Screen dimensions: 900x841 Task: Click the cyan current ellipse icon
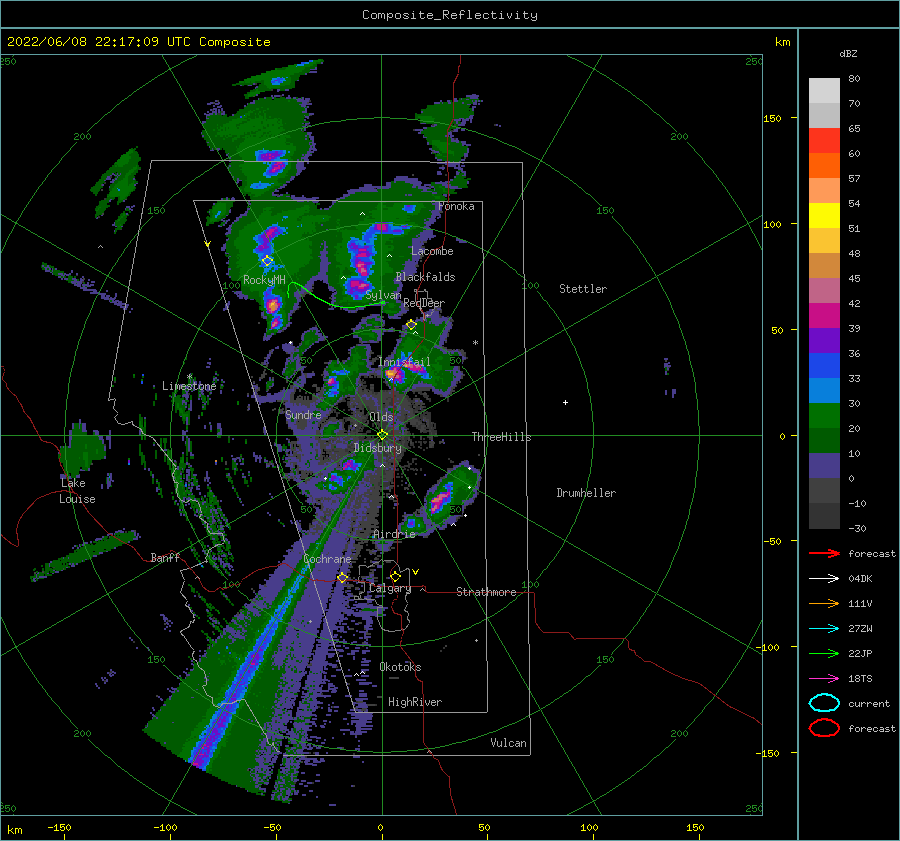[824, 703]
